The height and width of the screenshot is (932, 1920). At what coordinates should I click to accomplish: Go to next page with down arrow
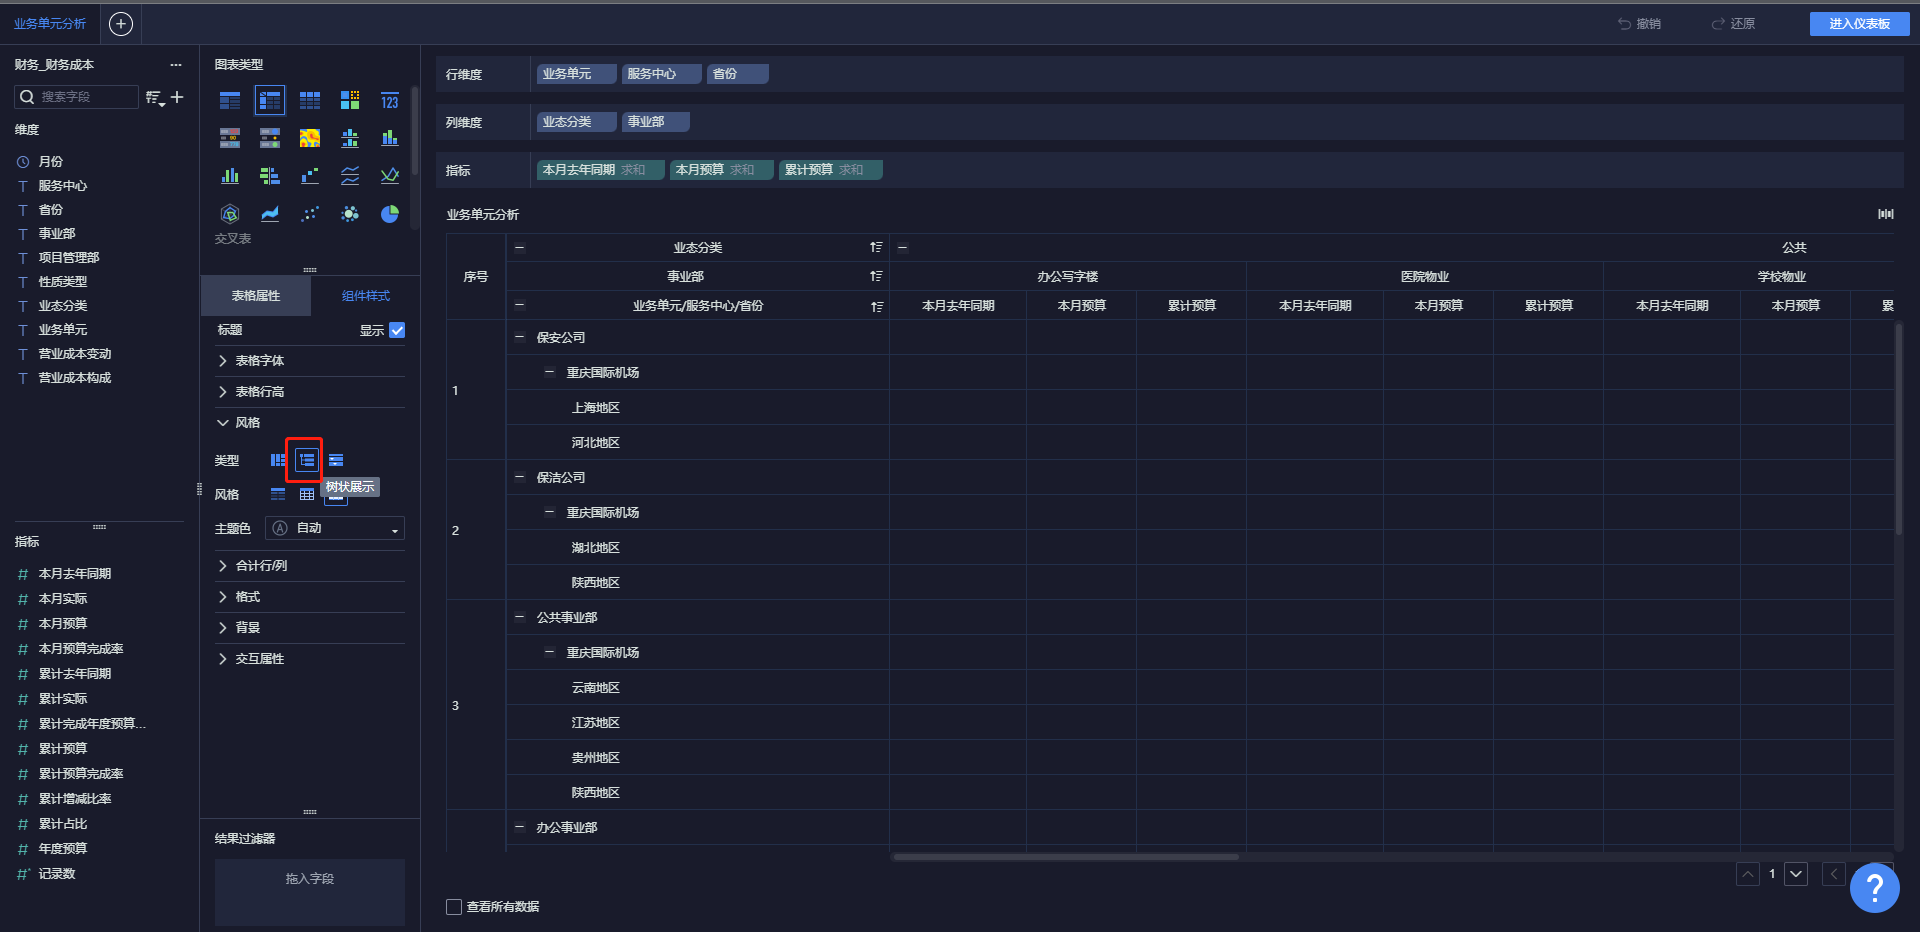pyautogui.click(x=1796, y=874)
